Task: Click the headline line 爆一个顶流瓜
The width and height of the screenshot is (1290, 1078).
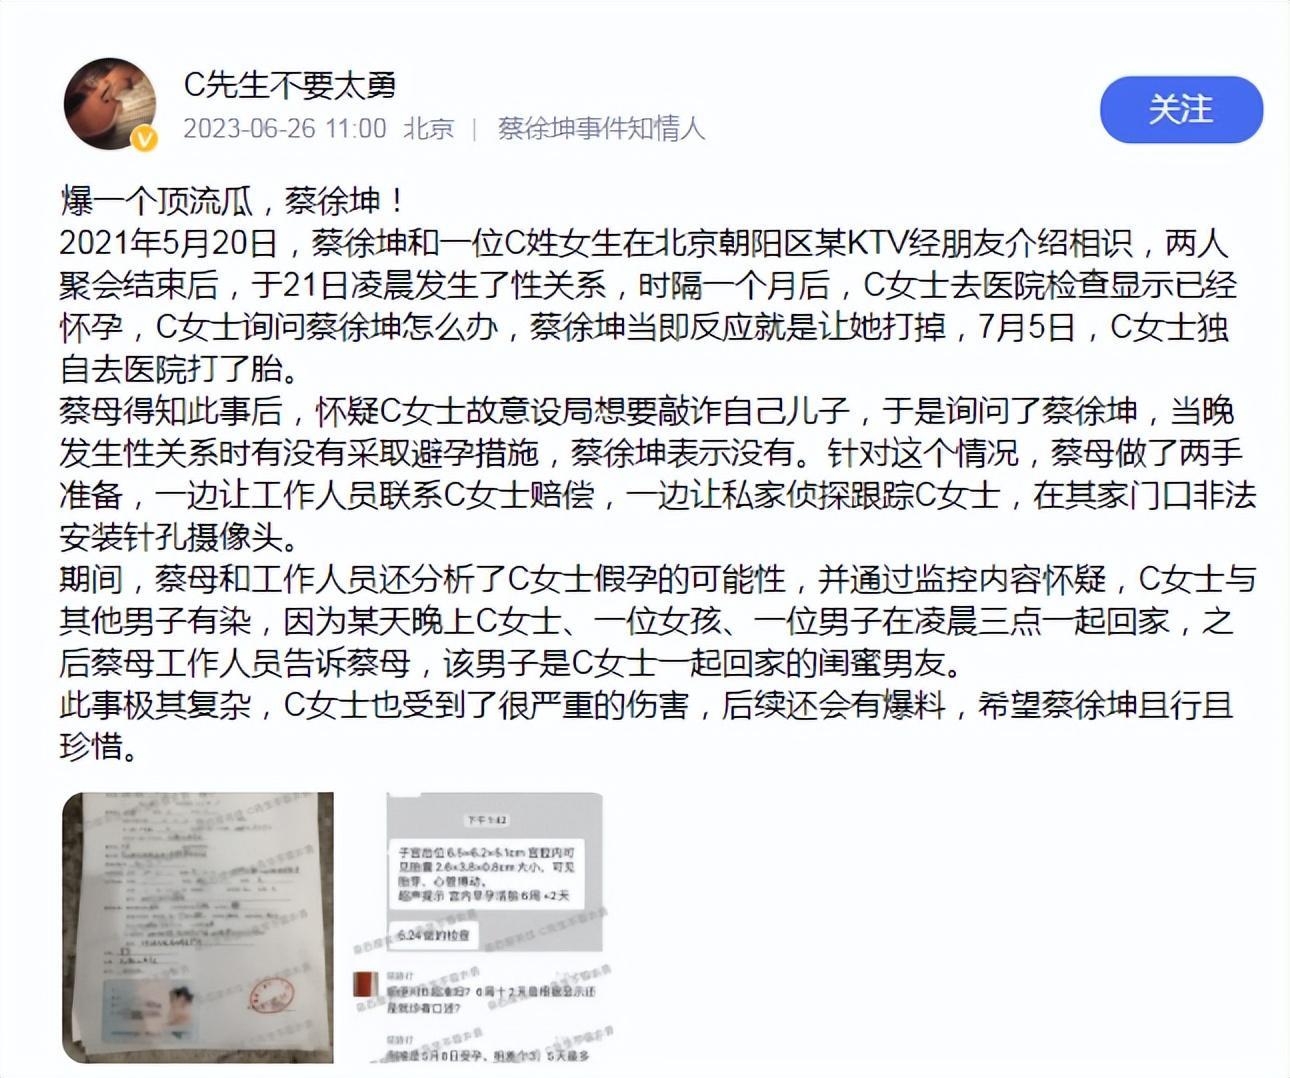Action: click(x=232, y=201)
